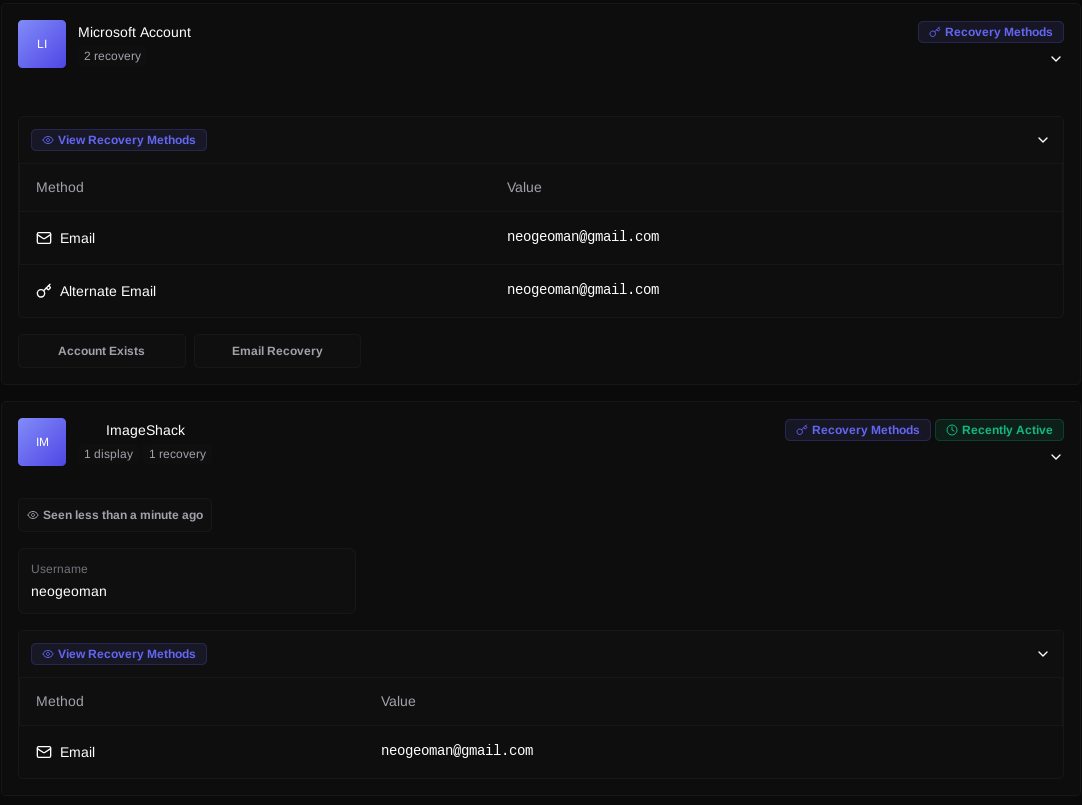Screen dimensions: 1082x805
Task: Click key icon in Microsoft Recovery Methods badge
Action: 935,32
